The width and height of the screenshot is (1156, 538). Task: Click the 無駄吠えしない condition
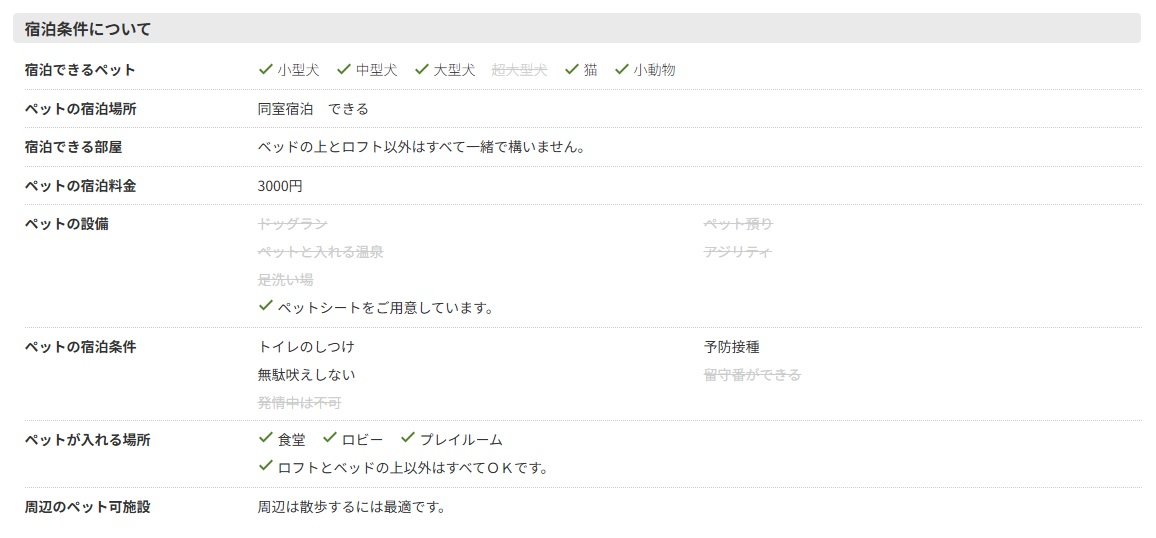(x=306, y=375)
